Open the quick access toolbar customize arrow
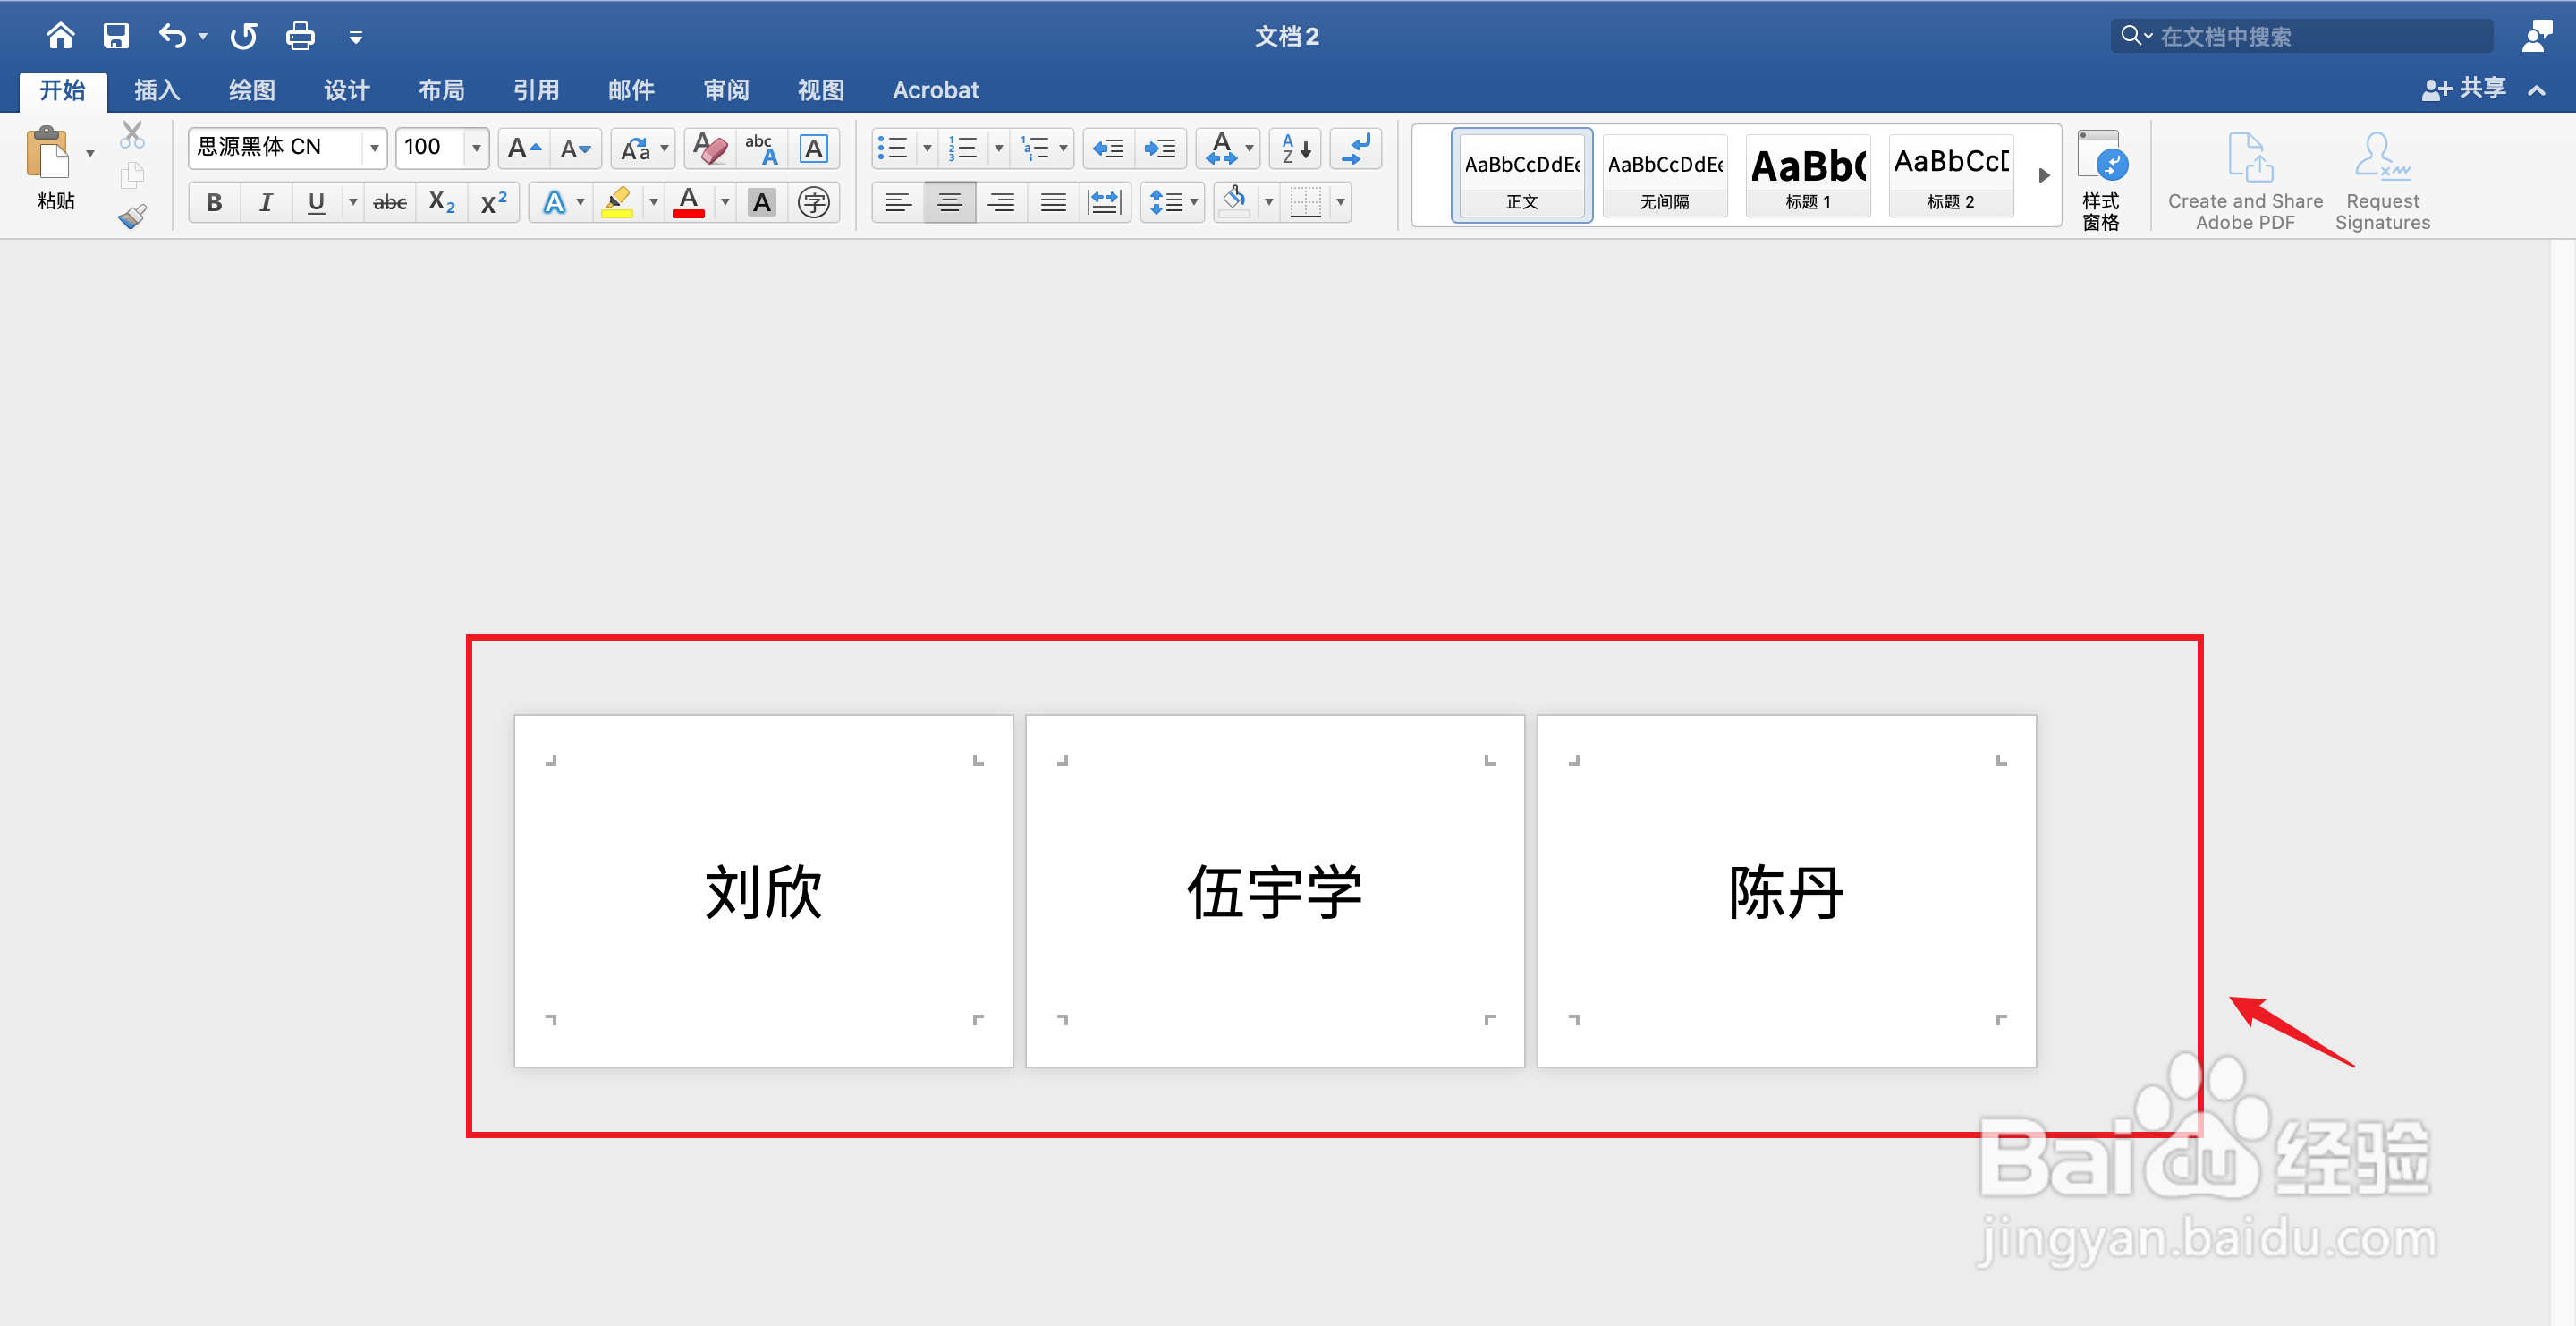 (355, 38)
